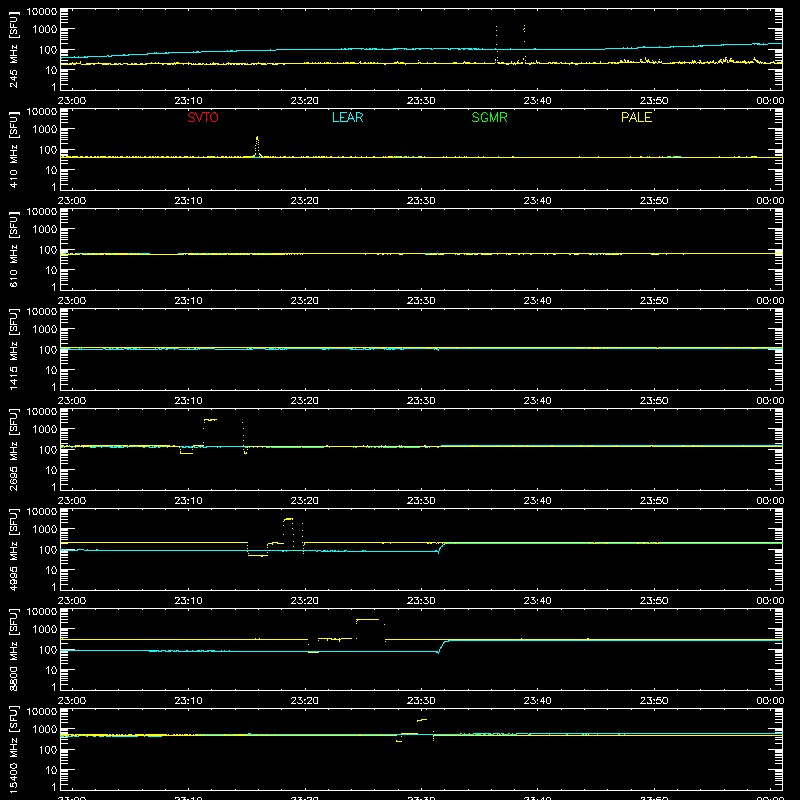Viewport: 800px width, 800px height.
Task: Click the 1000 y-axis value on the 410 MHz panel
Action: point(45,130)
